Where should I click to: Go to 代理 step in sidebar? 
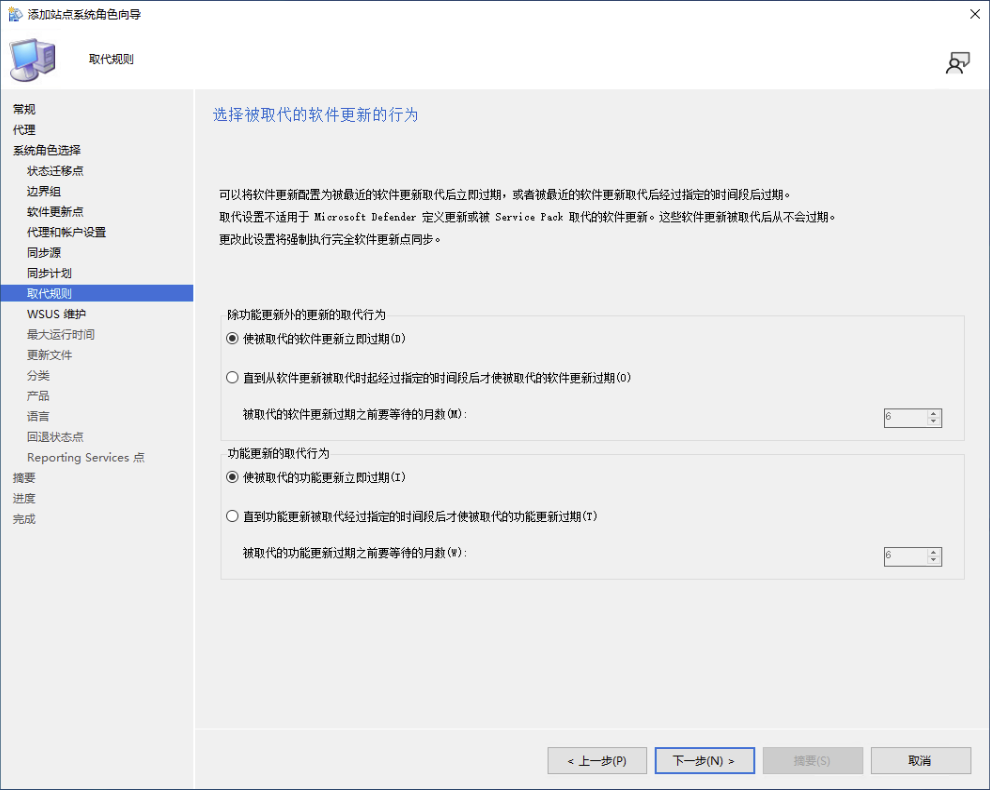24,129
